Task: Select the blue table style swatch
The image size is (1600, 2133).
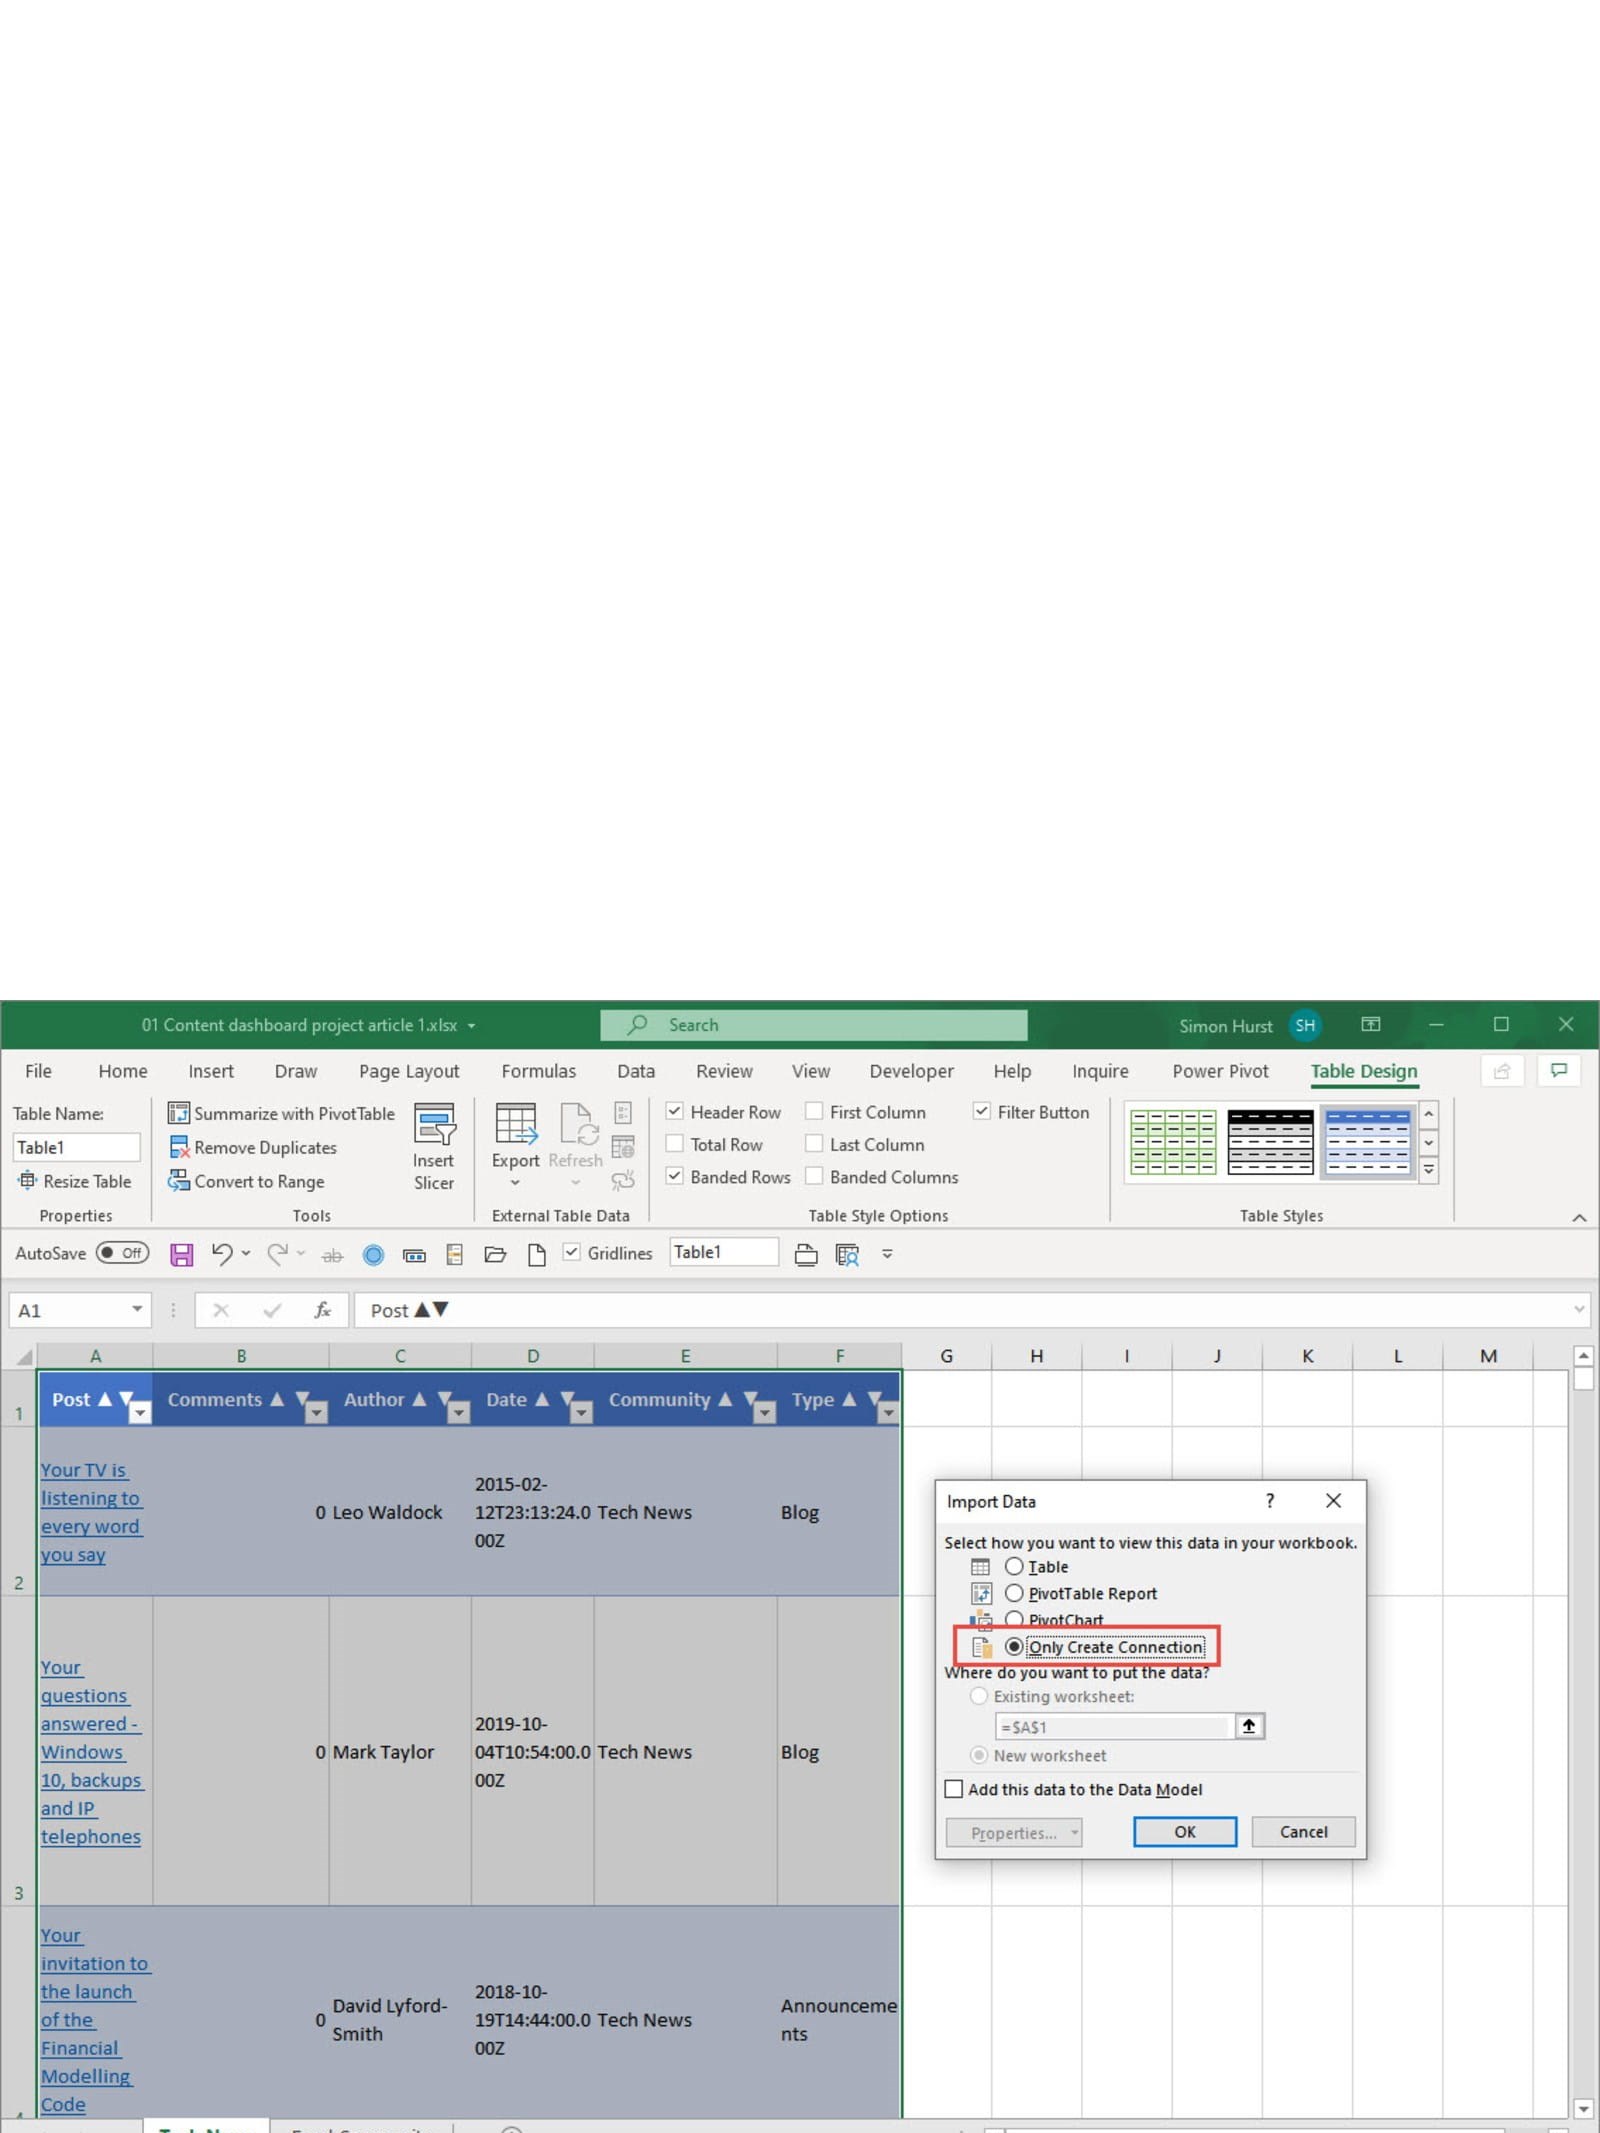Action: point(1367,1142)
